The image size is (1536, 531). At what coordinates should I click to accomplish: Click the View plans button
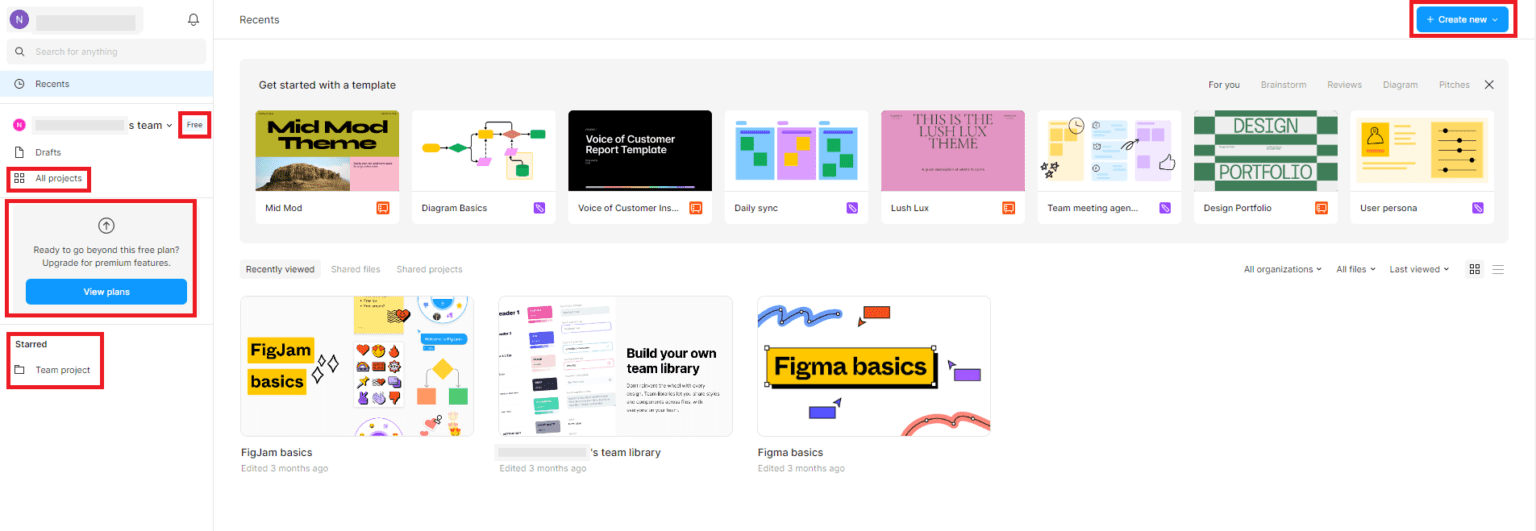coord(106,292)
